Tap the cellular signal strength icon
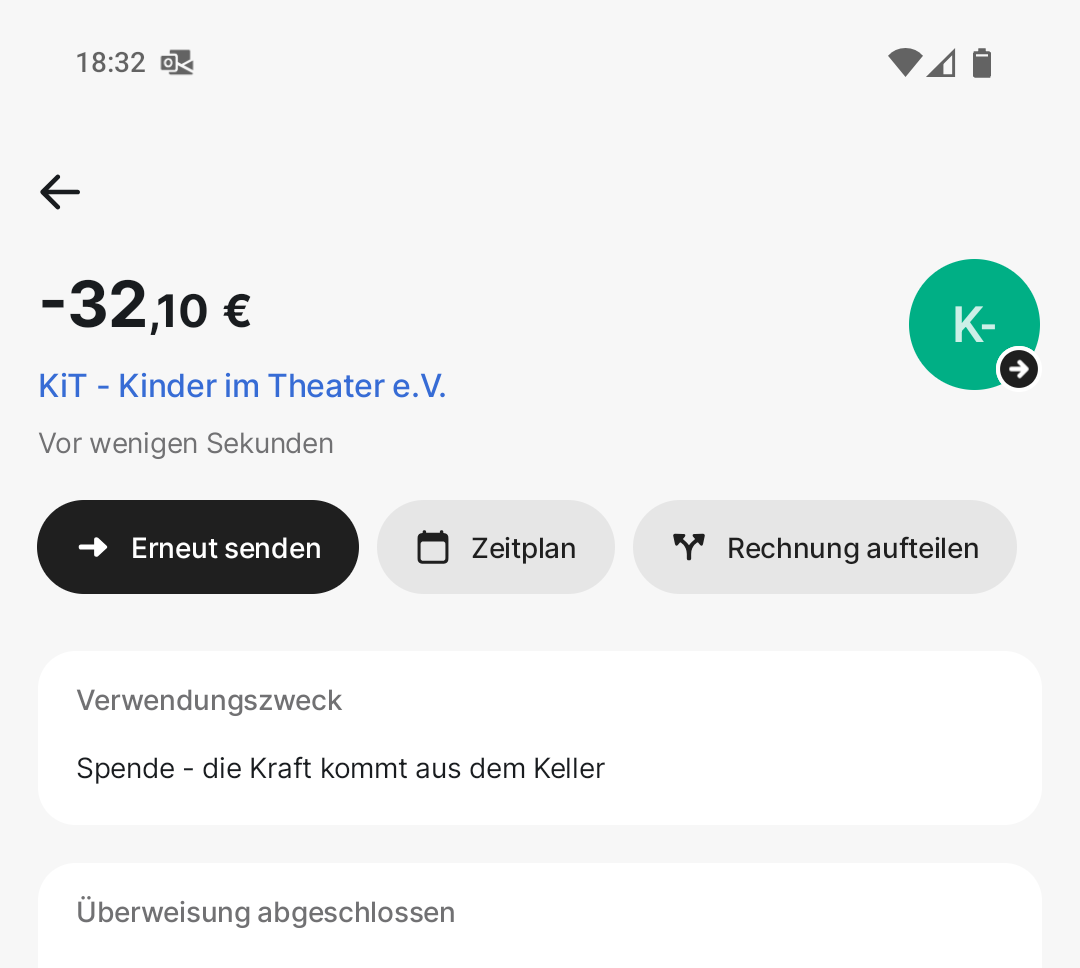 click(941, 63)
